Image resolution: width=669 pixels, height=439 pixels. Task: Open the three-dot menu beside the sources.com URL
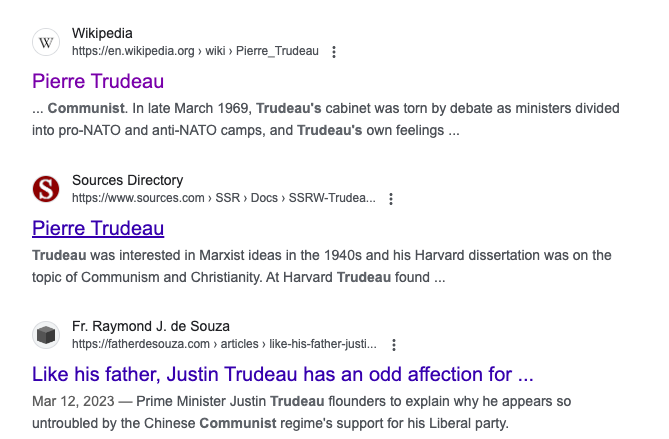click(391, 199)
